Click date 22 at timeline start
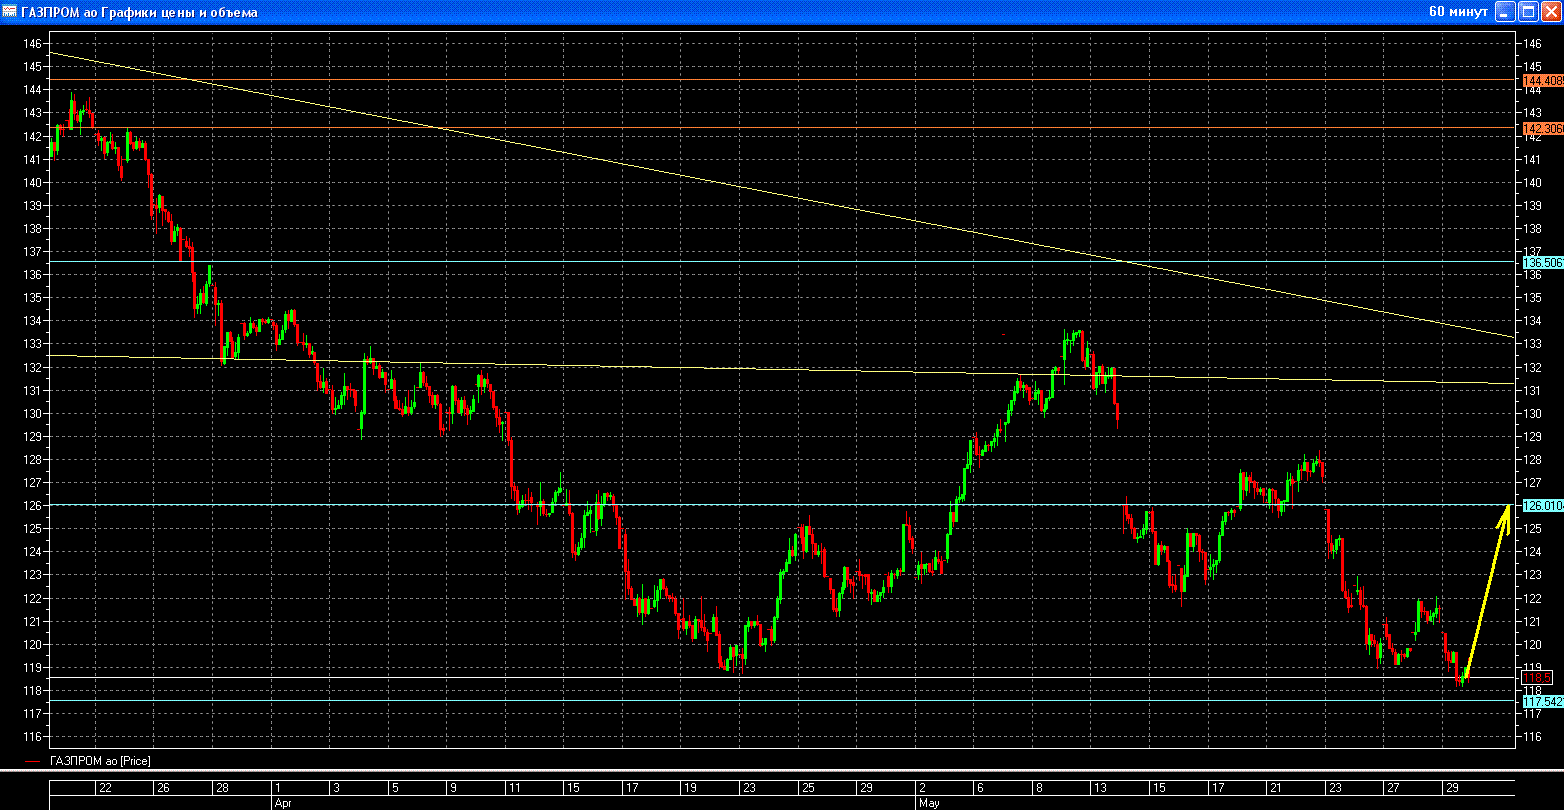The height and width of the screenshot is (810, 1564). tap(104, 788)
